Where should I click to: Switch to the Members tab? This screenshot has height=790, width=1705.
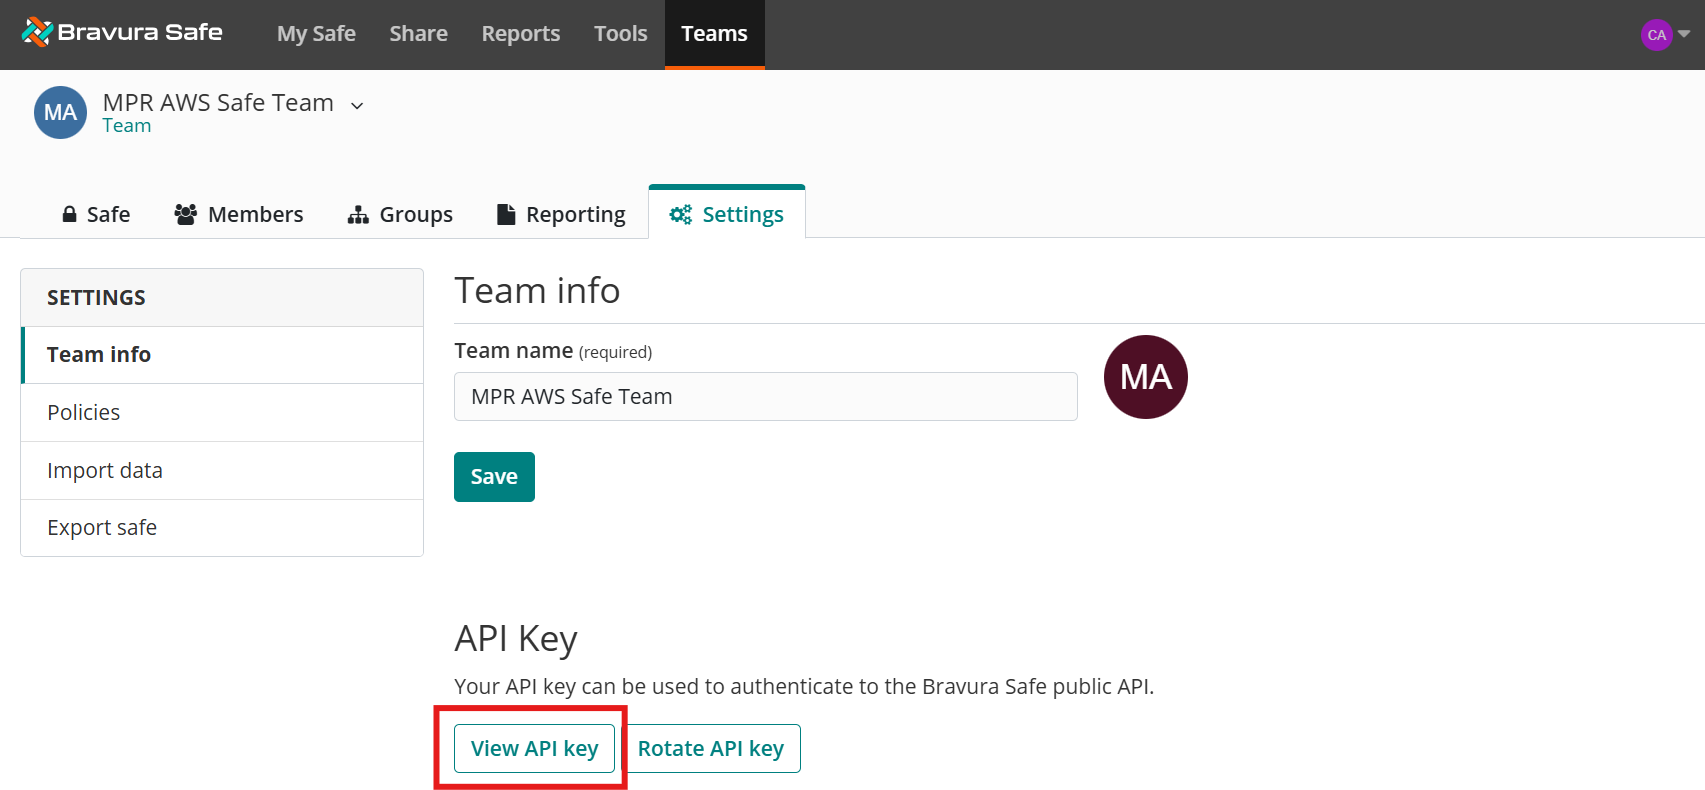tap(239, 214)
